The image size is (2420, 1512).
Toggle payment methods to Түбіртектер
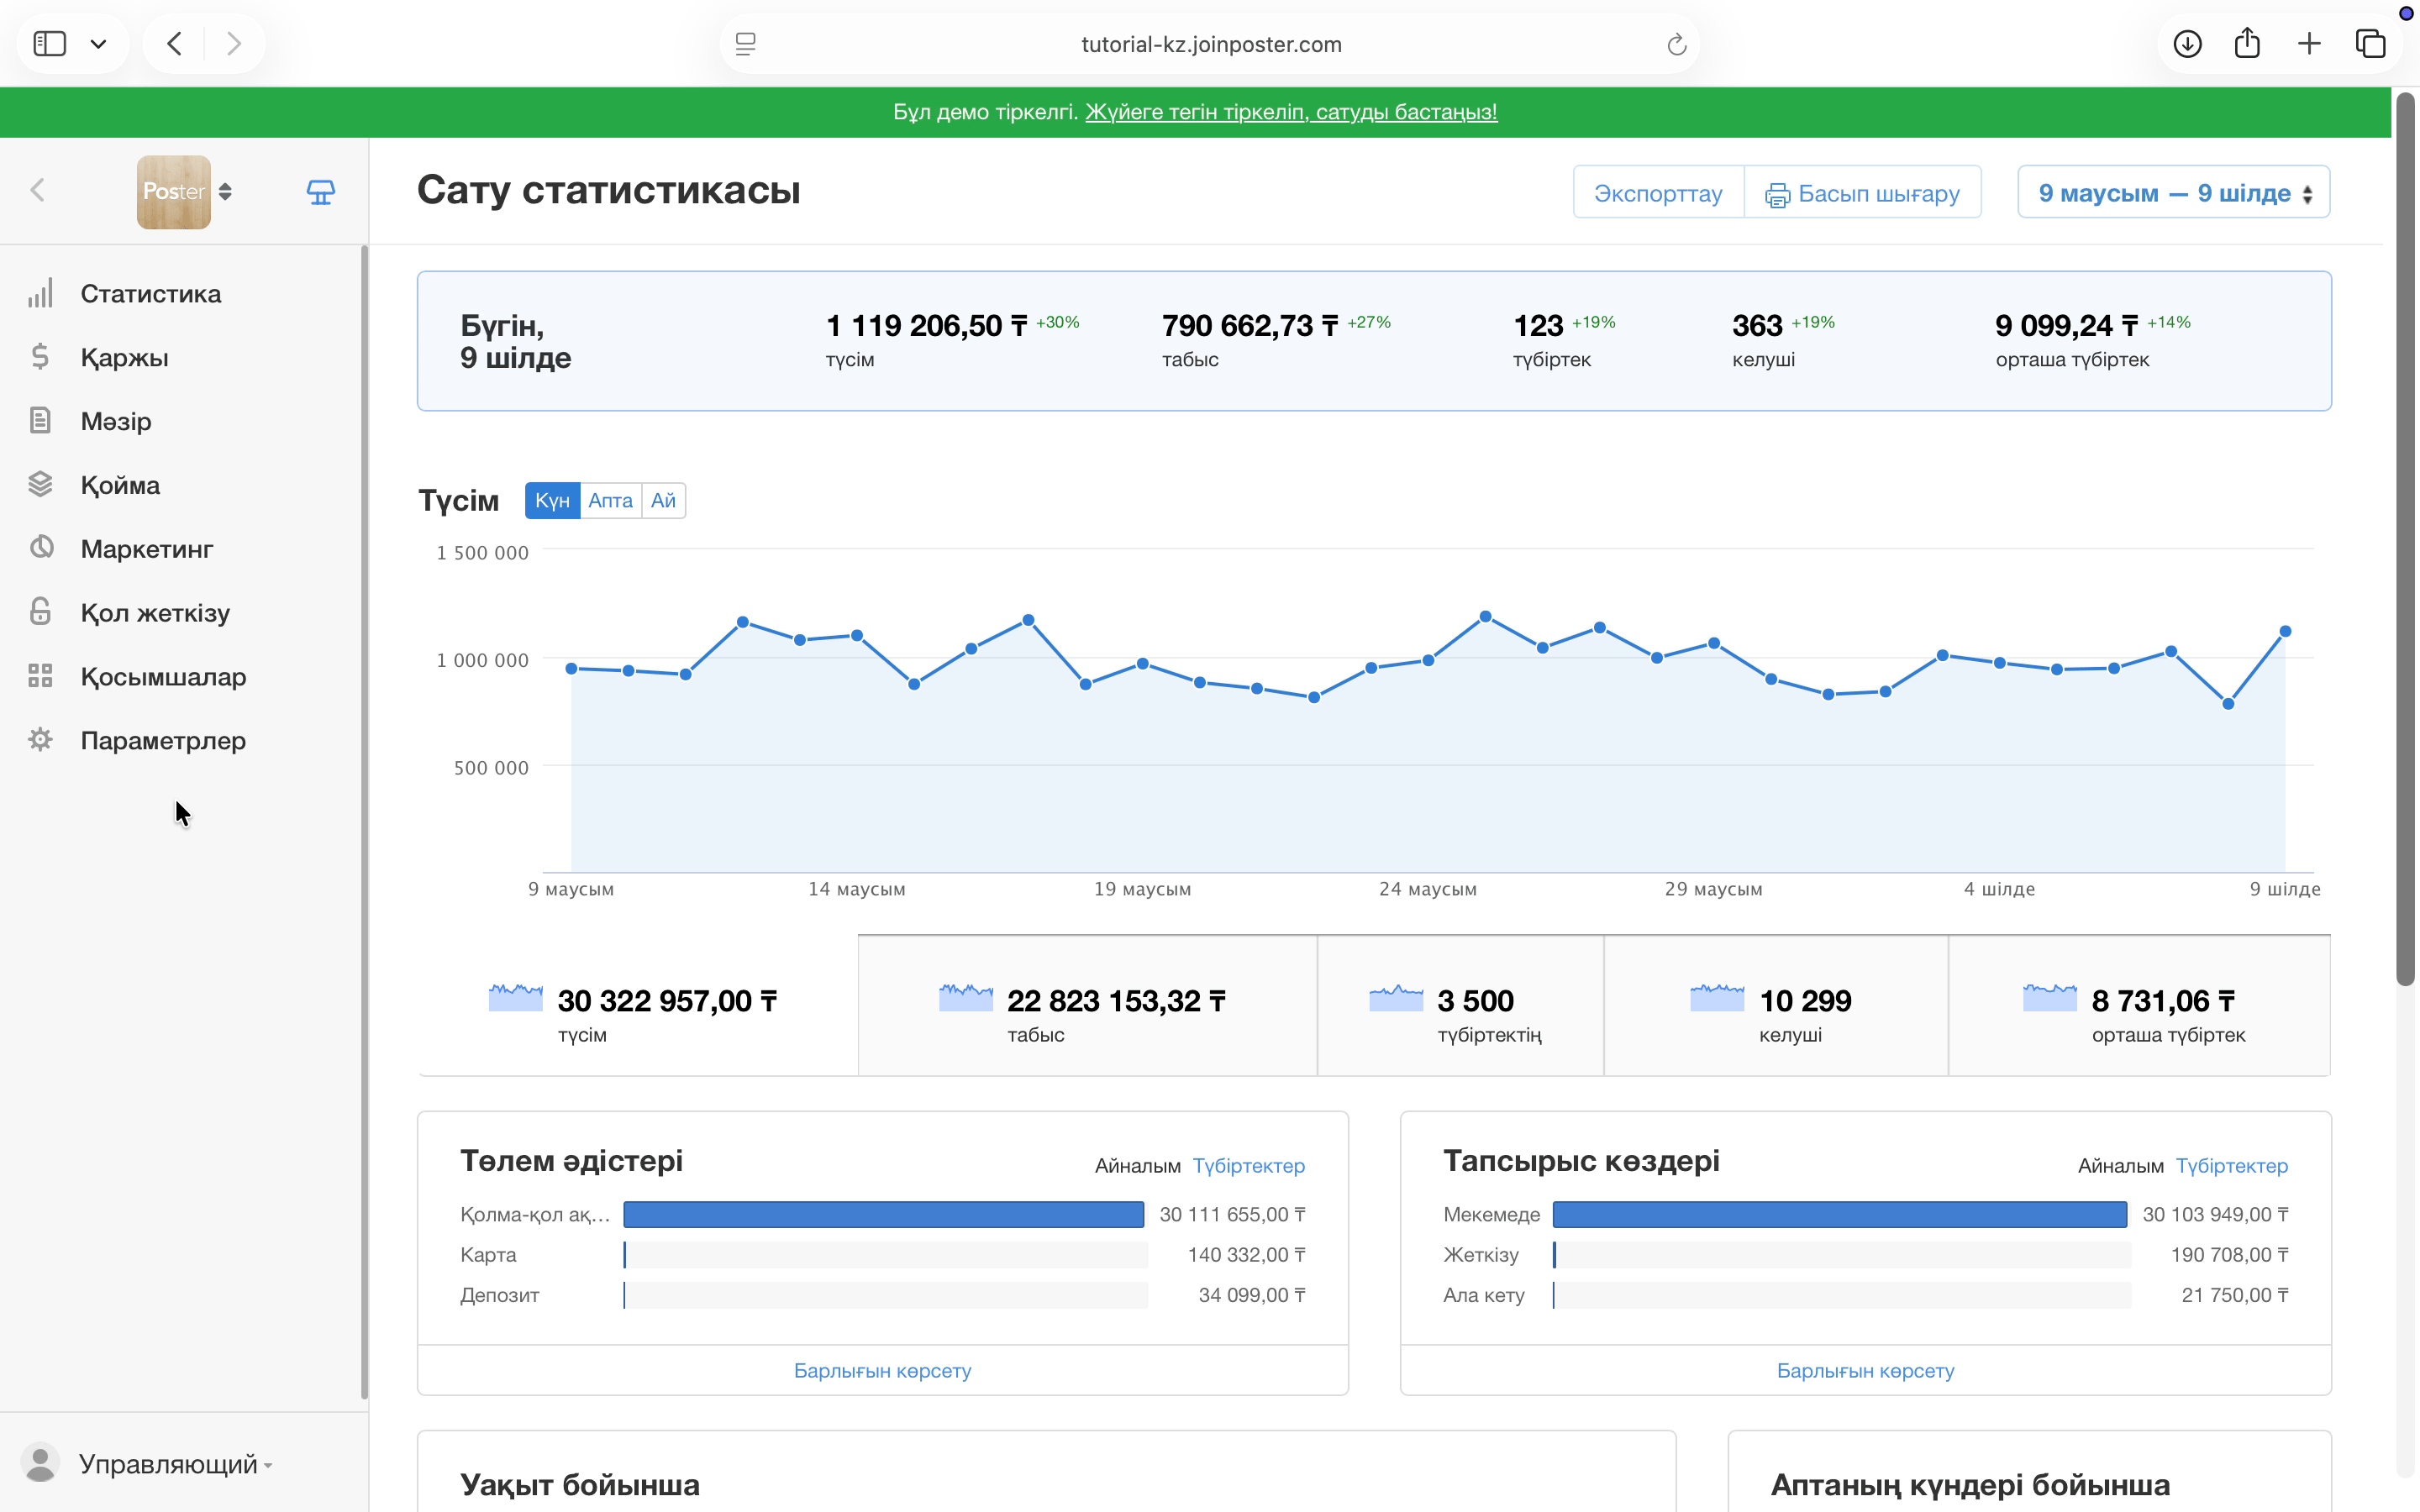[x=1248, y=1166]
